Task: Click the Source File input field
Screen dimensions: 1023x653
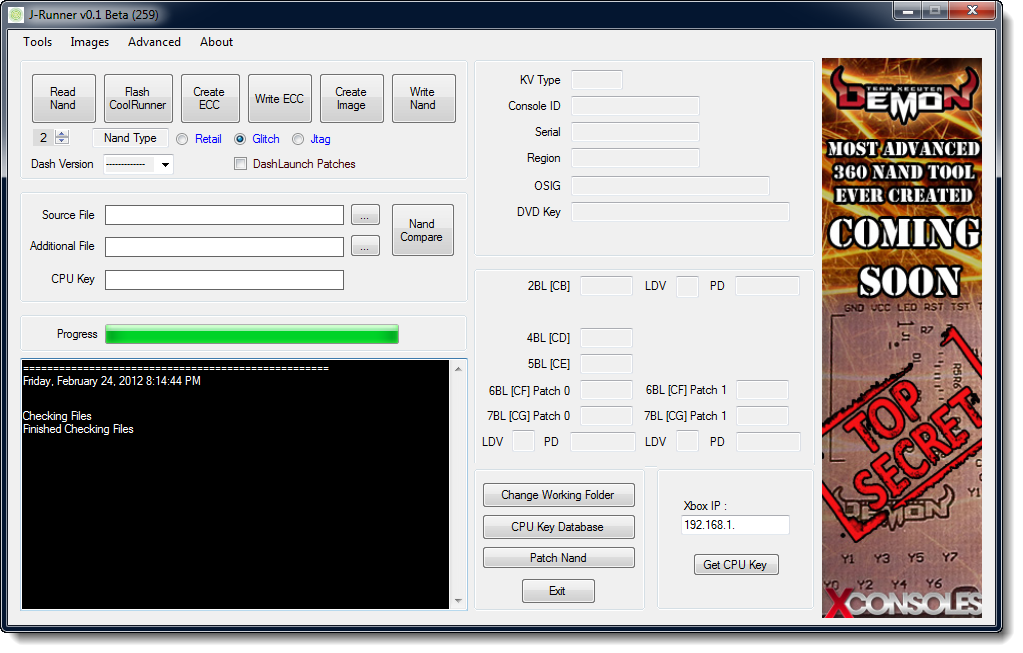Action: pyautogui.click(x=224, y=215)
